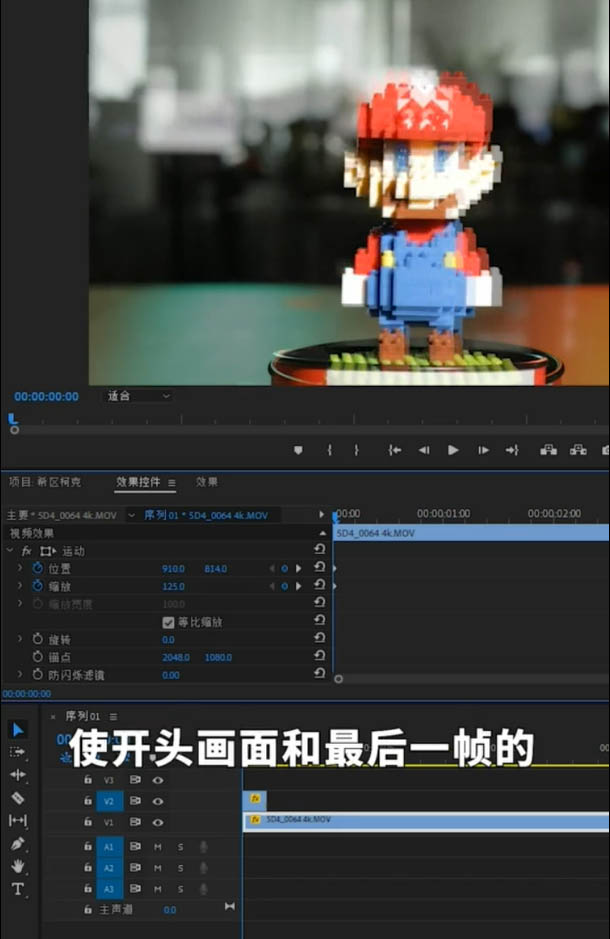This screenshot has height=939, width=610.
Task: Edit 缩放 value 125.0
Action: 174,586
